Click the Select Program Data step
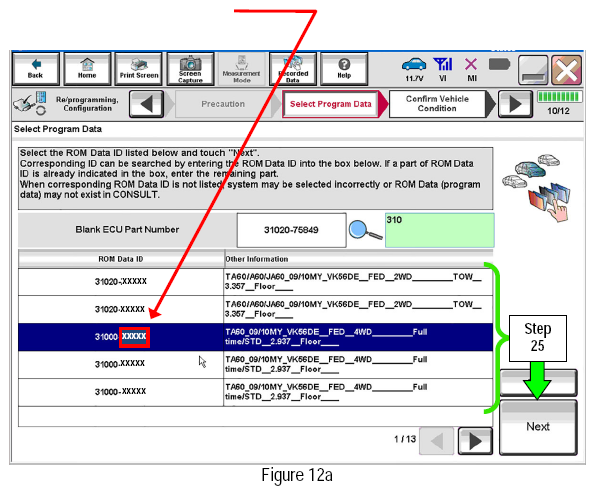The height and width of the screenshot is (495, 595). 331,104
